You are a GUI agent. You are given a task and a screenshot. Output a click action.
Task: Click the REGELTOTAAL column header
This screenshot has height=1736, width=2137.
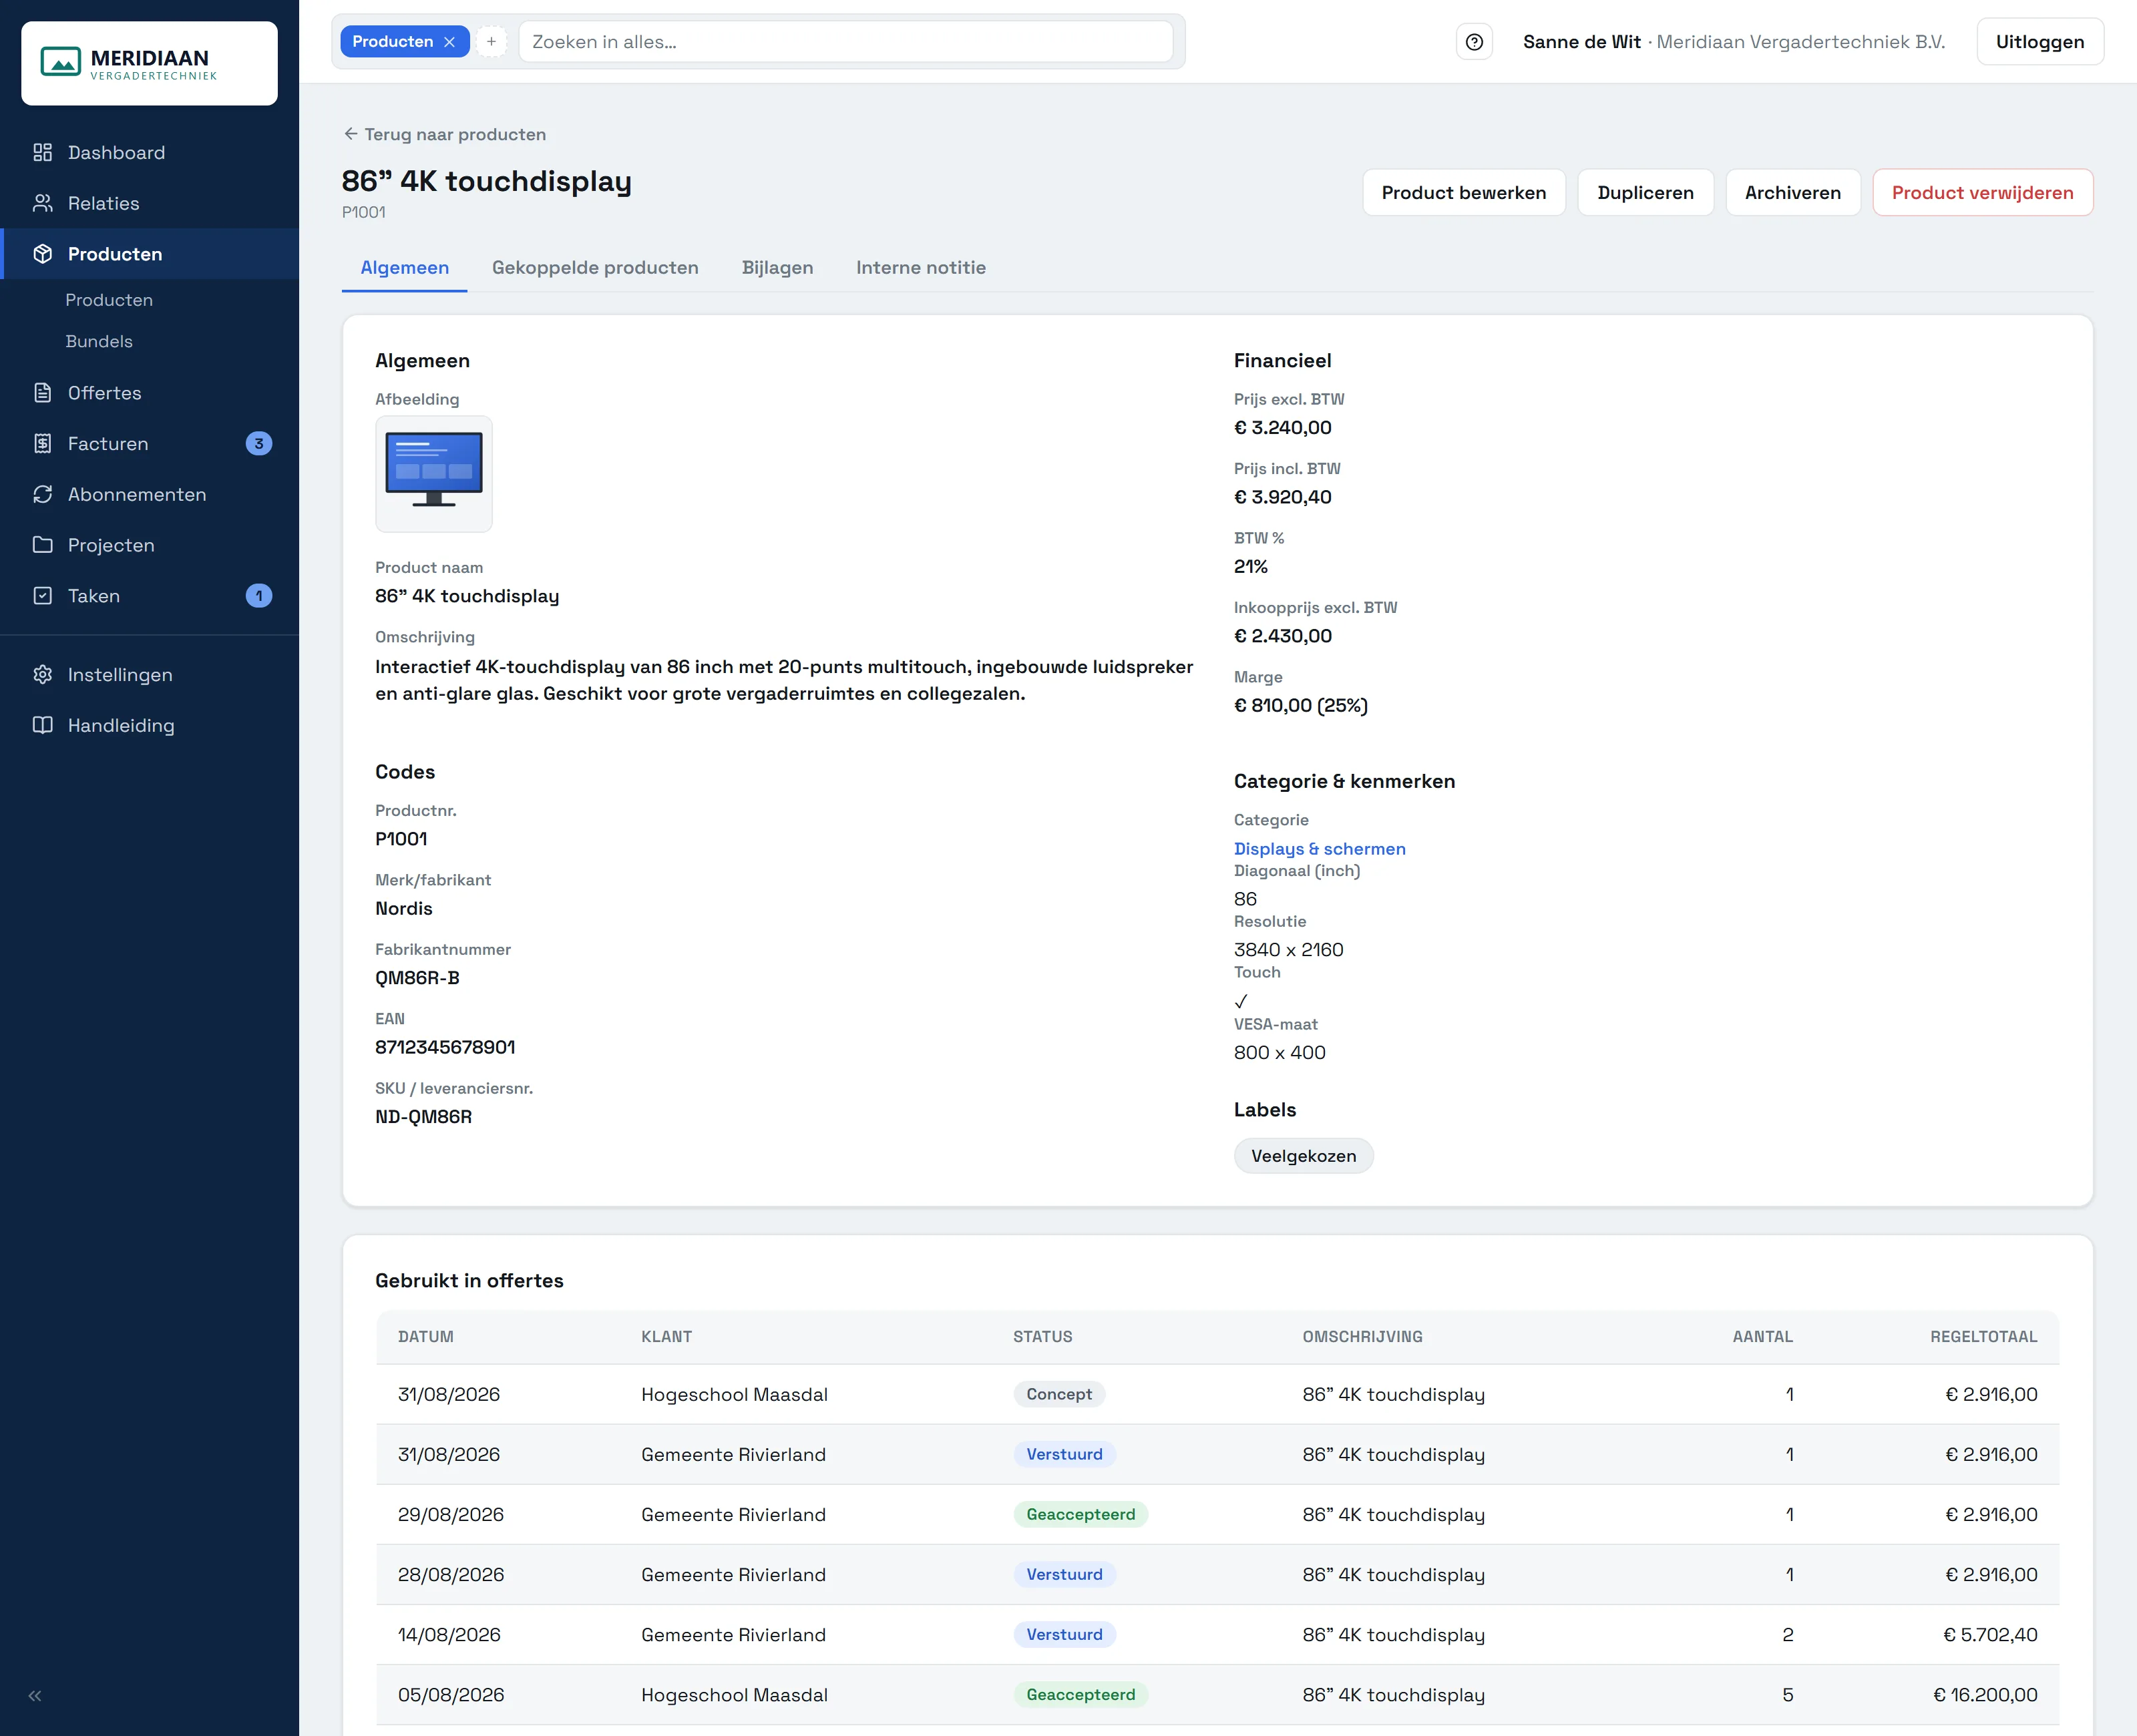tap(1983, 1337)
